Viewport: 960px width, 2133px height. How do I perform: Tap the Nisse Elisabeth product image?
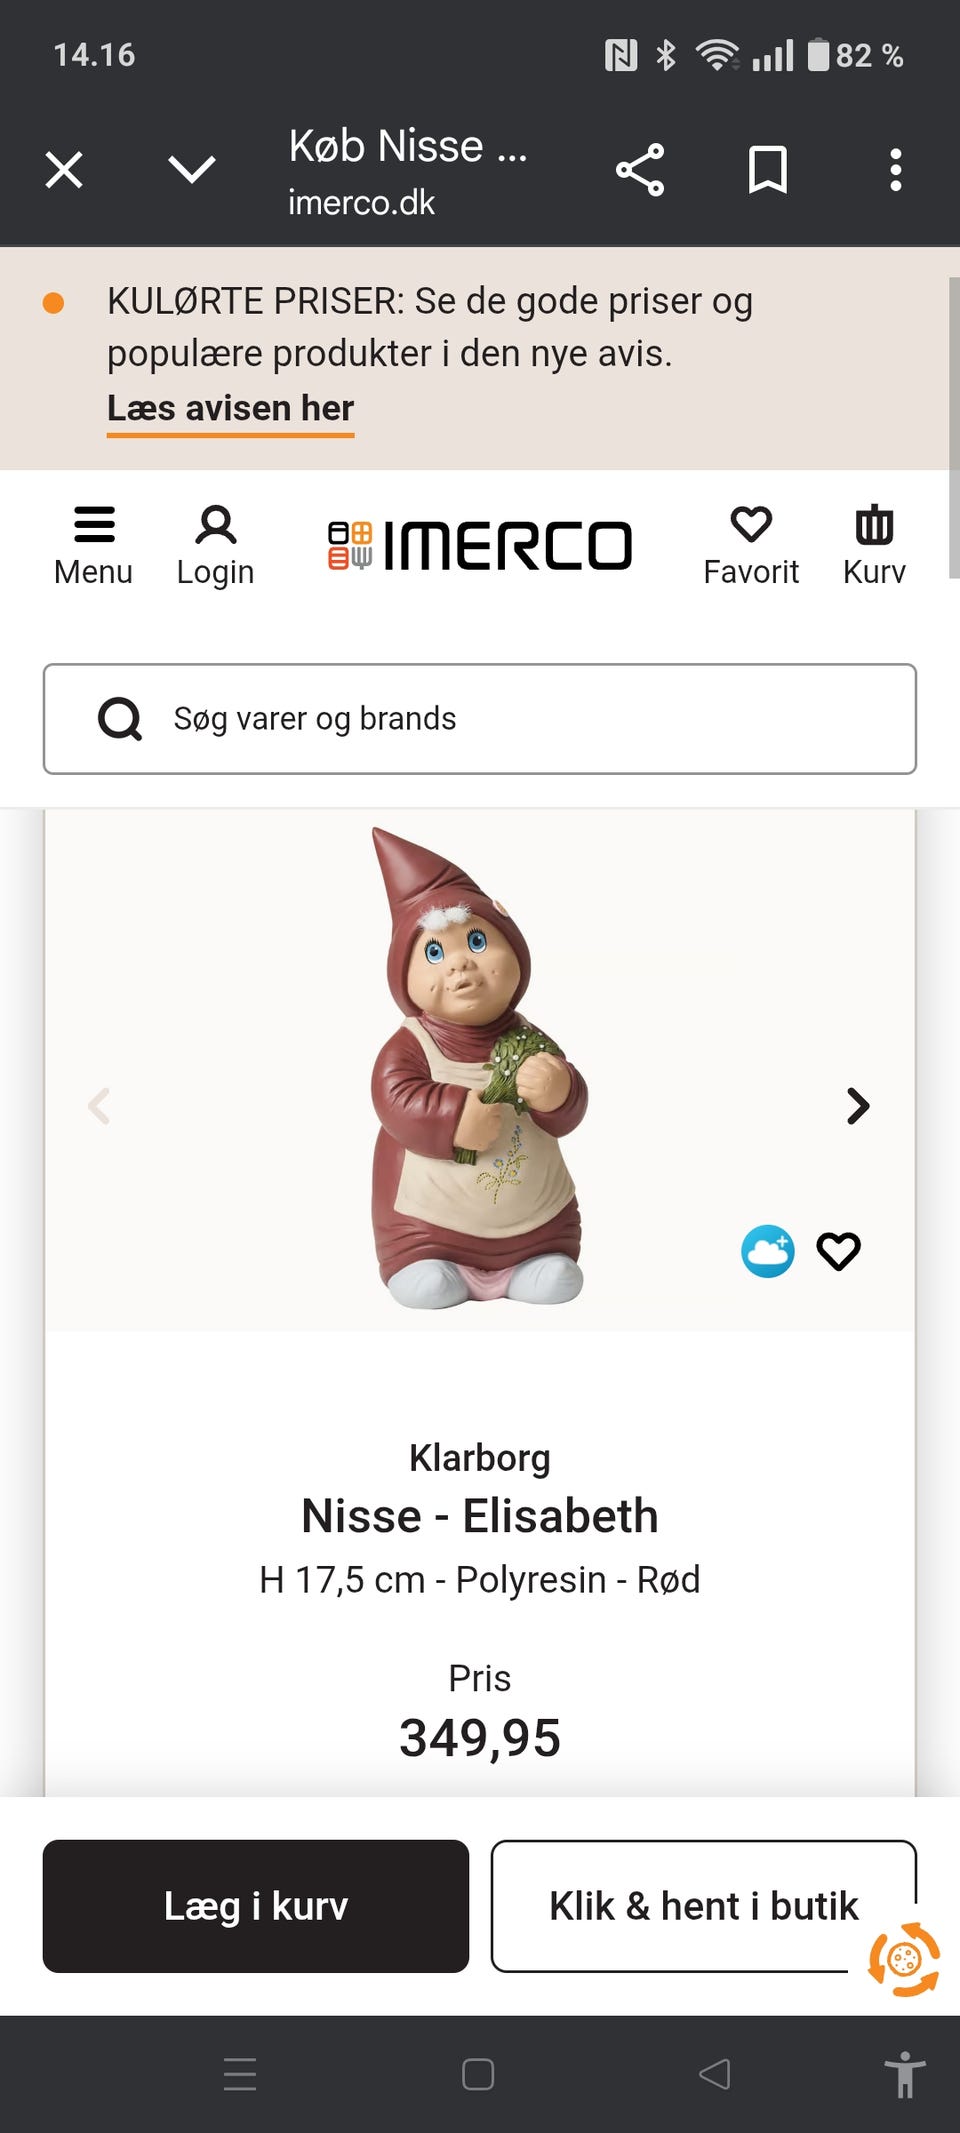478,1066
